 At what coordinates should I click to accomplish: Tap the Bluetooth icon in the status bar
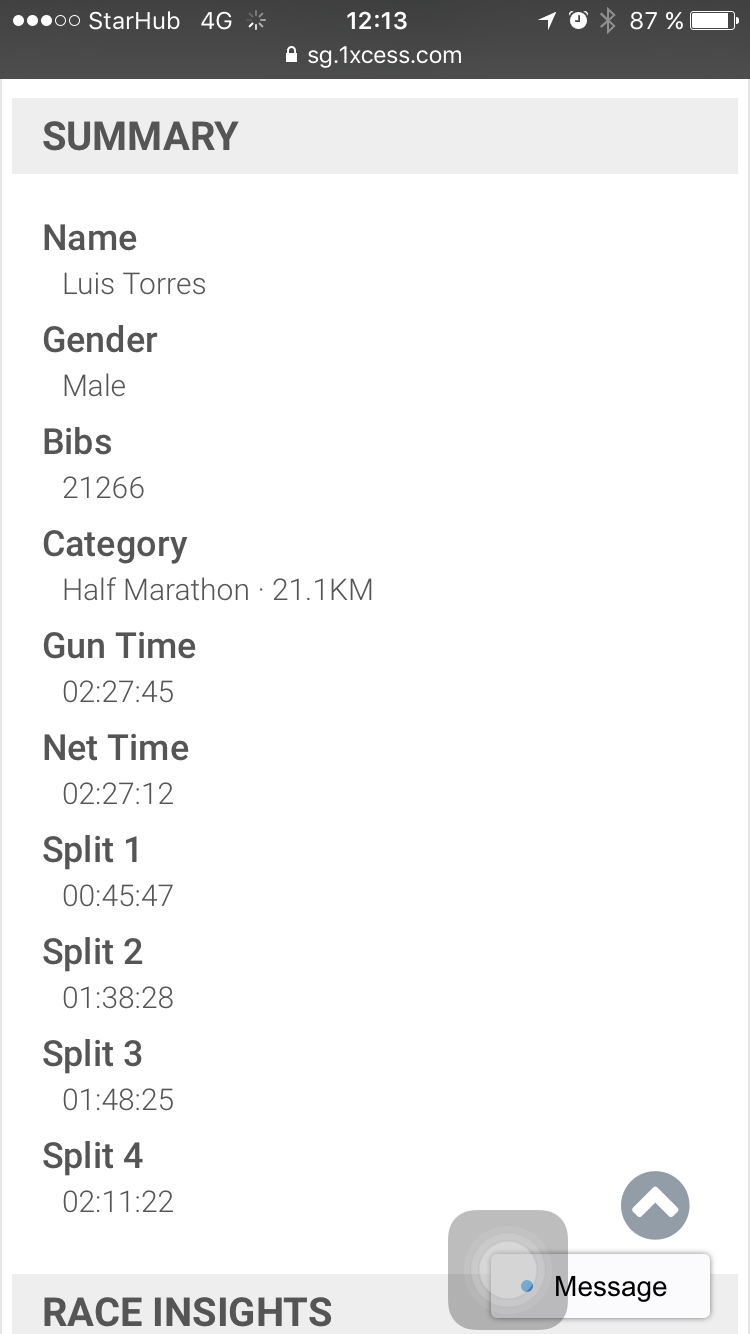tap(608, 20)
